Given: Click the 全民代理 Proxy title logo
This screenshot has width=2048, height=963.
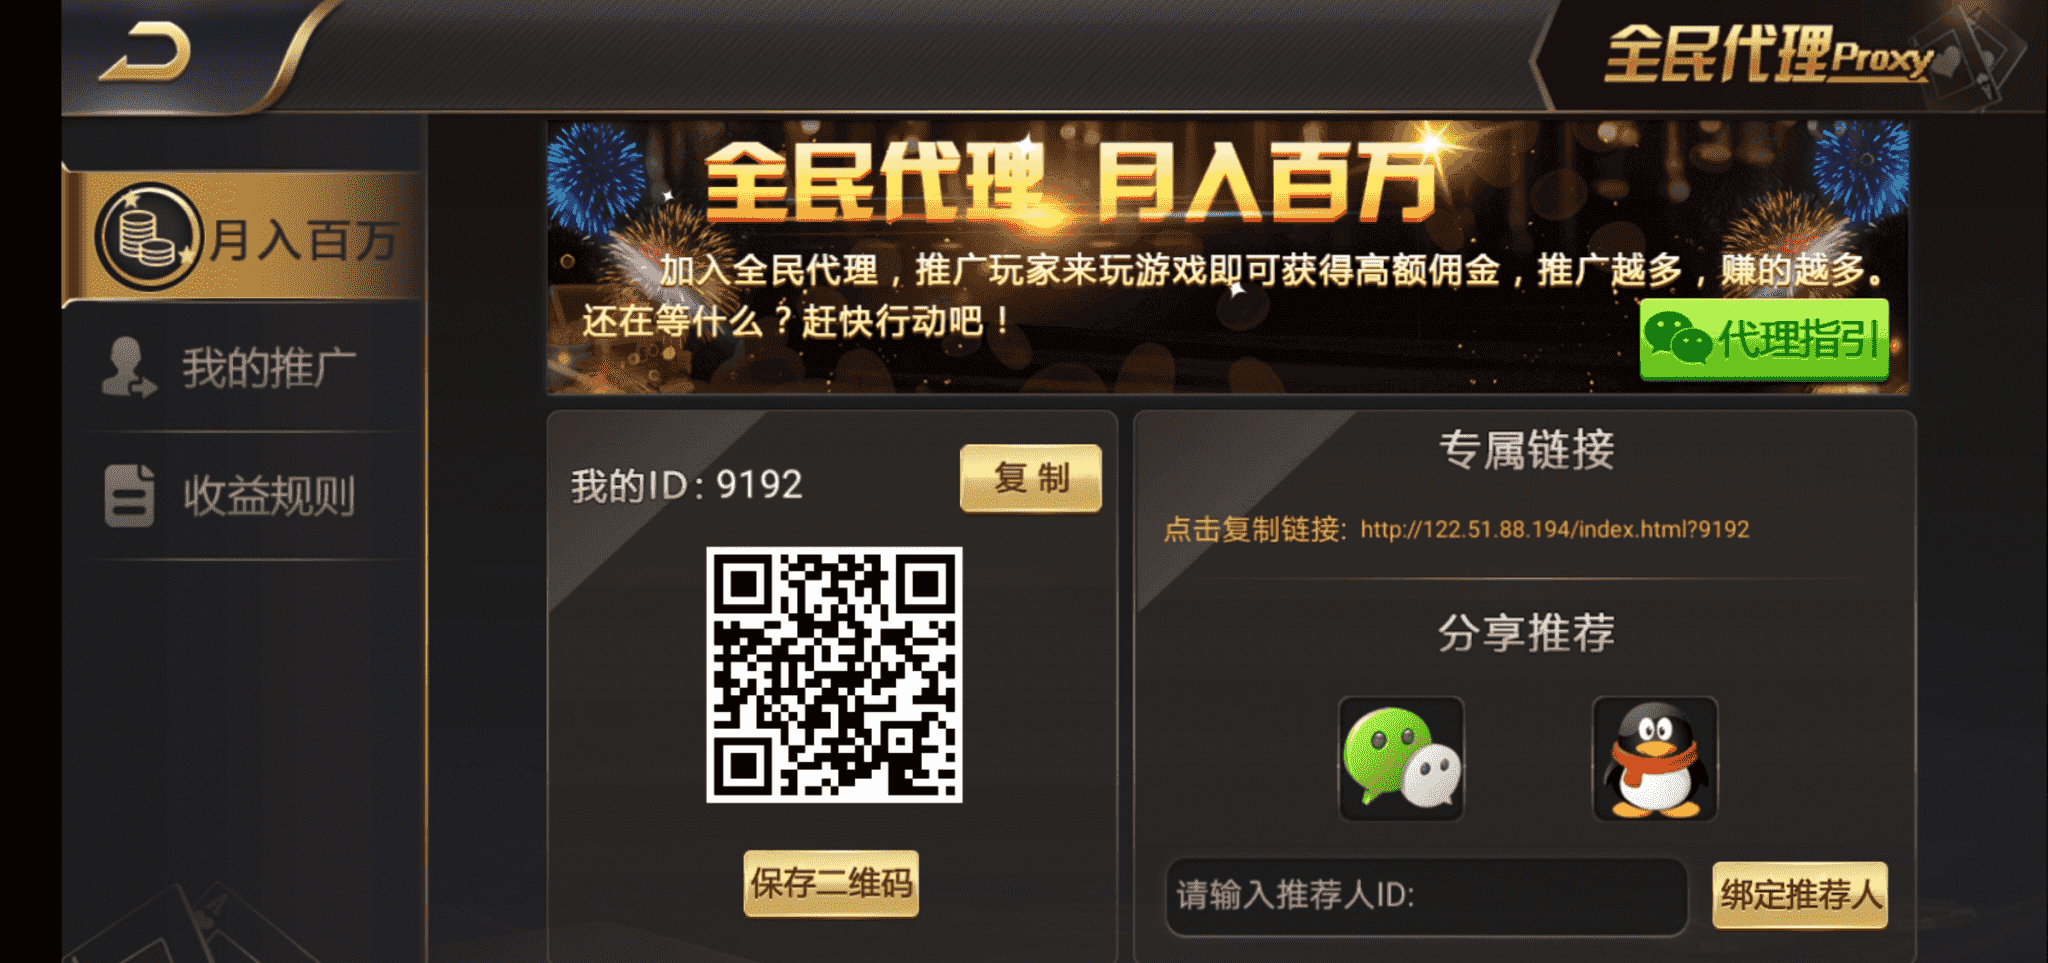Looking at the screenshot, I should [x=1768, y=54].
